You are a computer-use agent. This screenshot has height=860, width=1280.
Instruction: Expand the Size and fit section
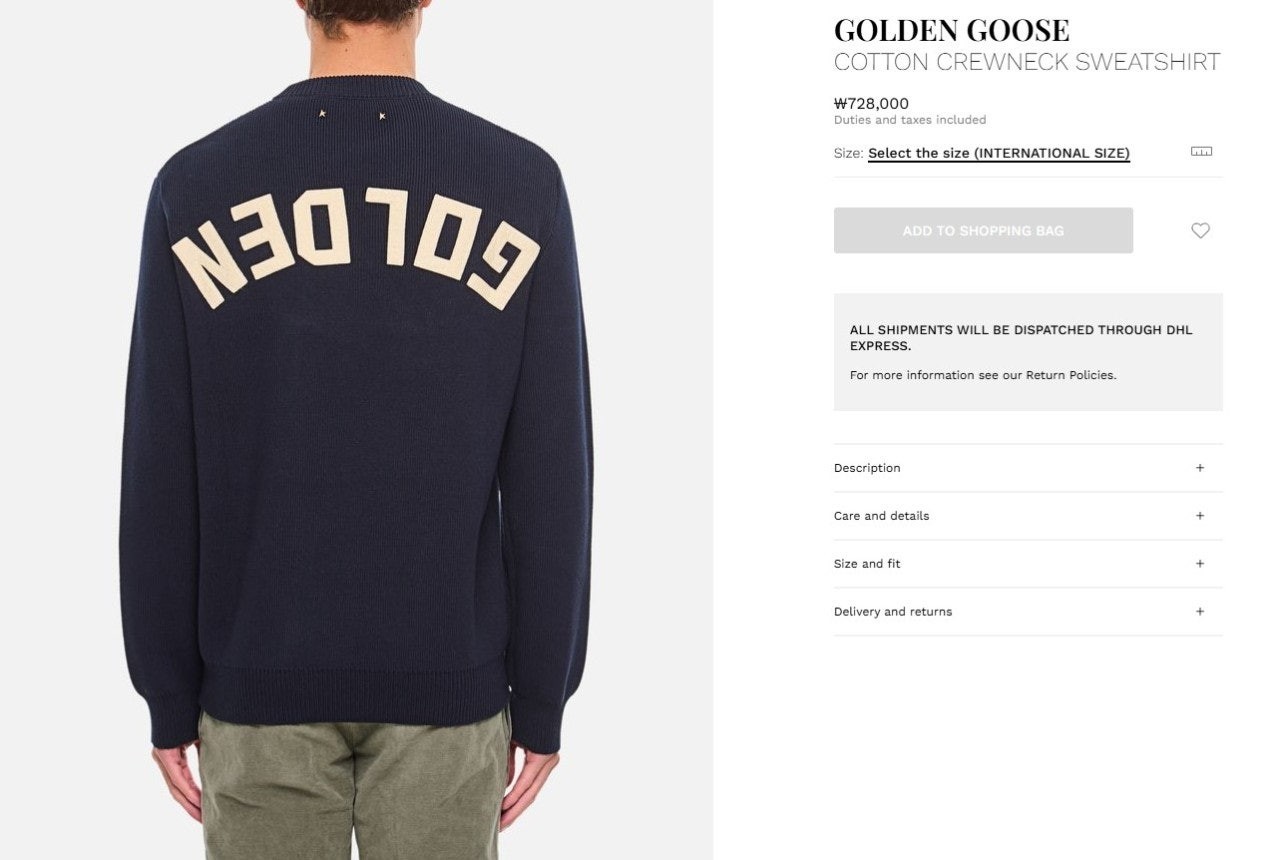click(x=1028, y=564)
